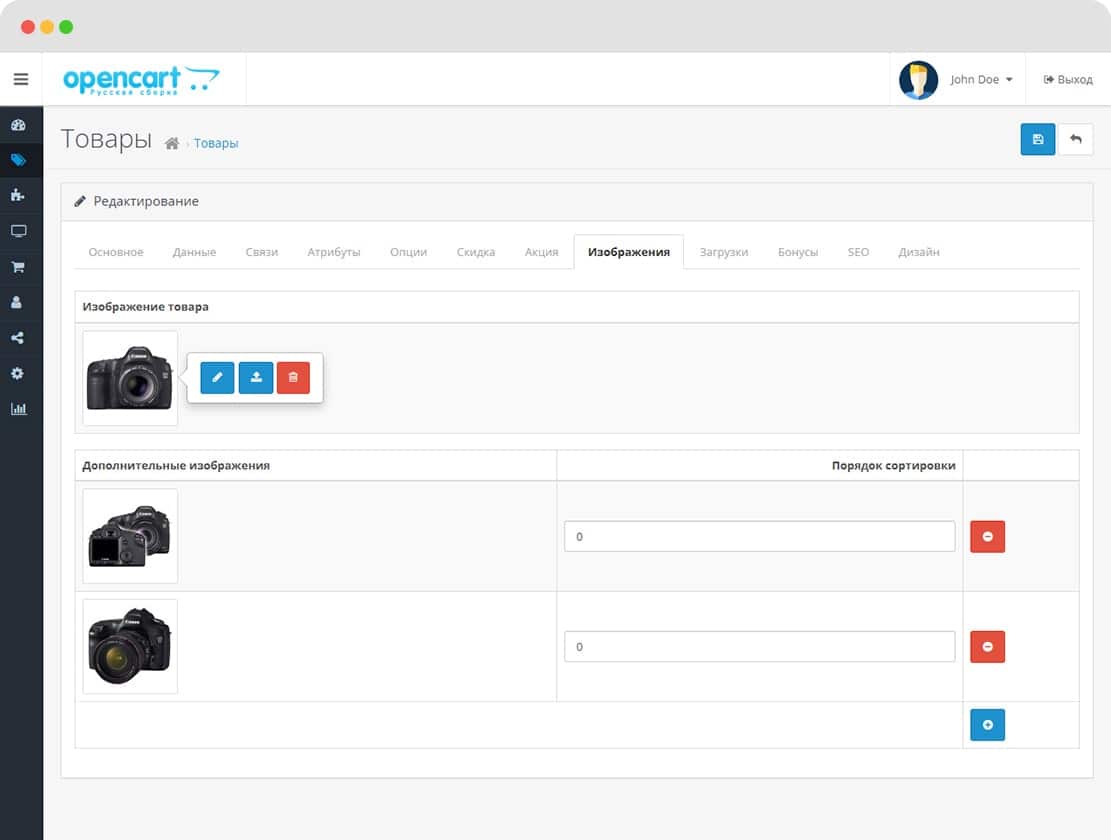Switch to the Скидка tab
The width and height of the screenshot is (1111, 840).
[475, 251]
